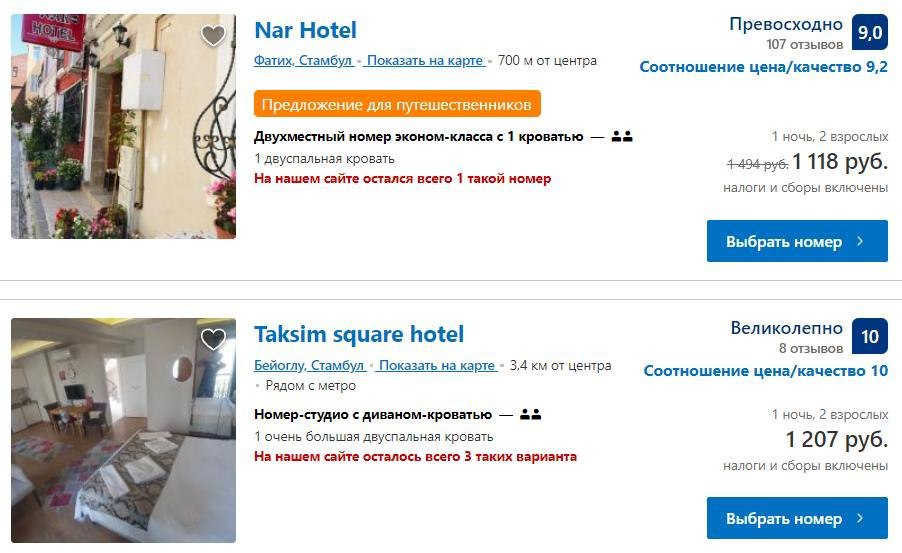
Task: Toggle heart wishlist icon on Taksim square hotel
Action: point(213,339)
